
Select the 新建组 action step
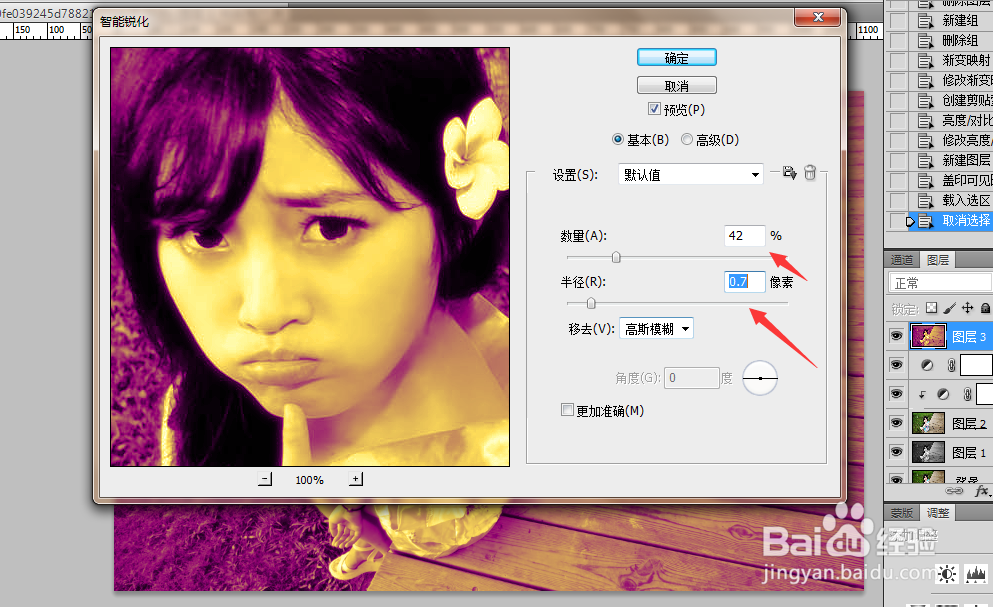pos(960,21)
